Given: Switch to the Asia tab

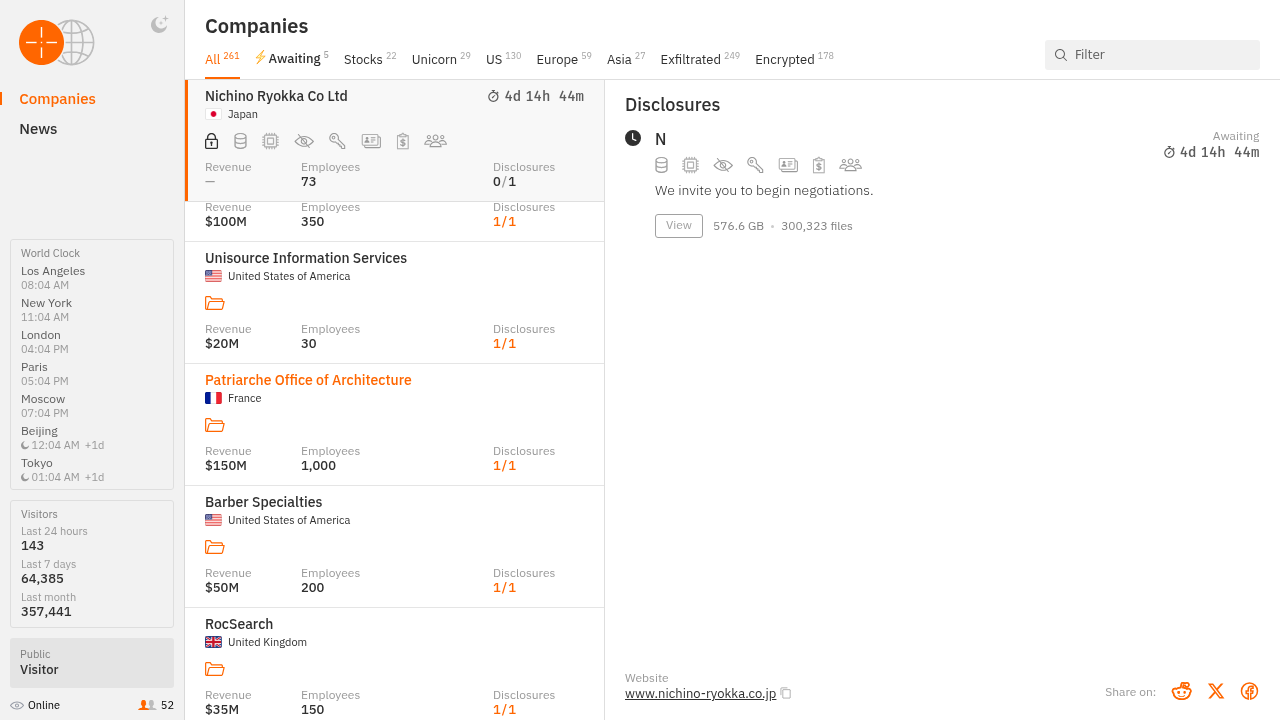Looking at the screenshot, I should 626,58.
